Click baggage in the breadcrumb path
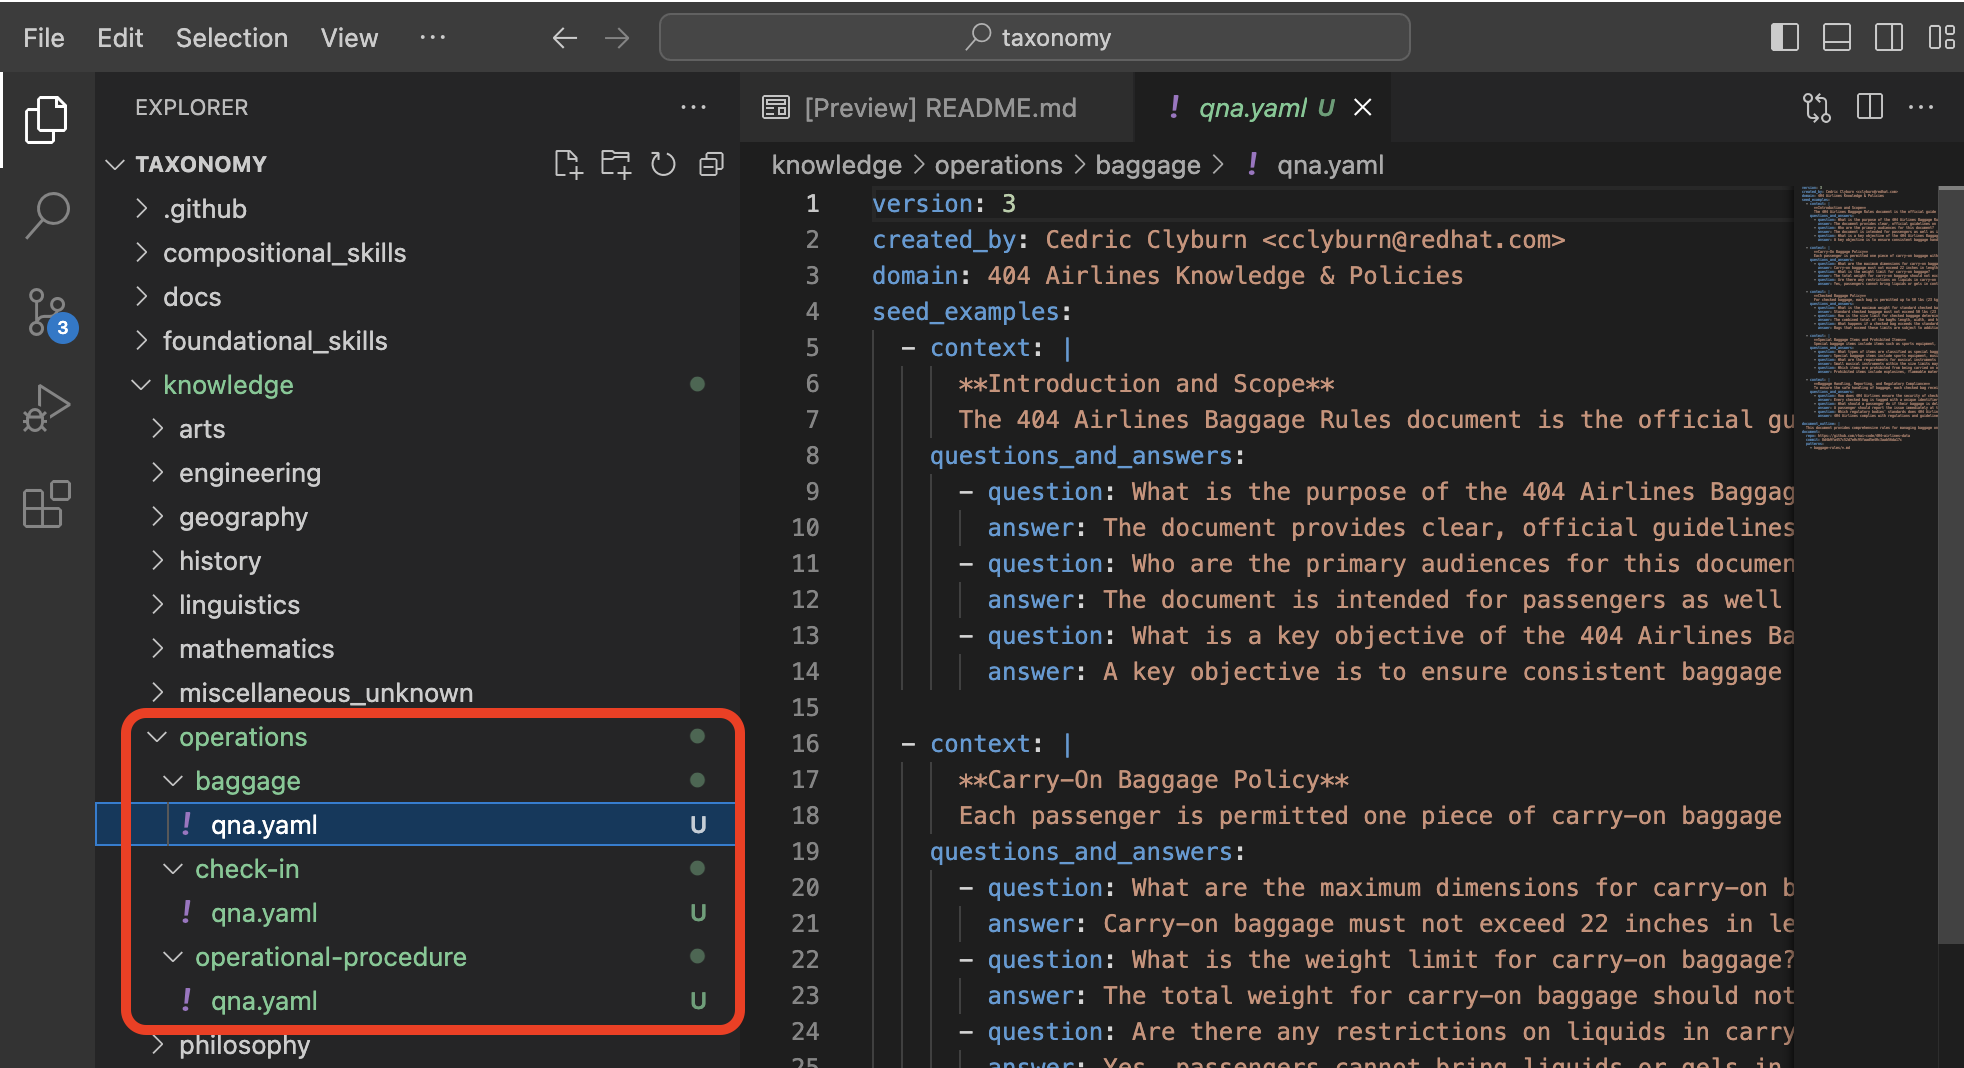This screenshot has height=1068, width=1964. coord(1147,165)
